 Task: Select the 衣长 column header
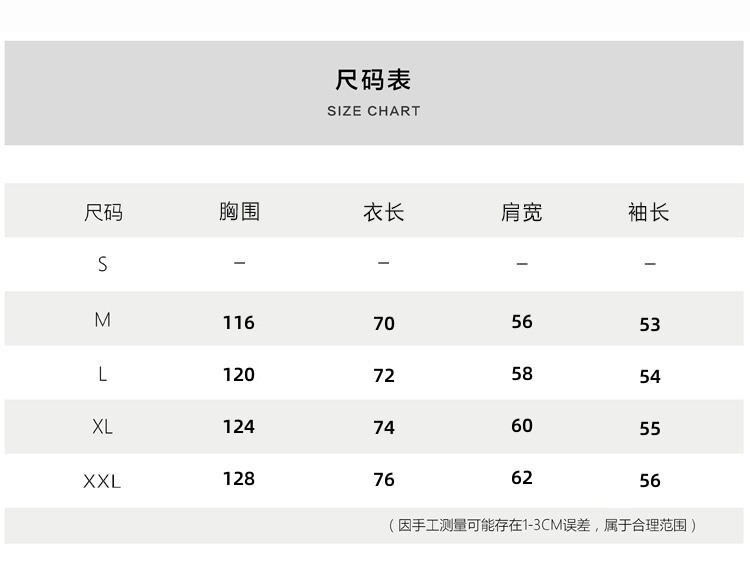point(383,212)
